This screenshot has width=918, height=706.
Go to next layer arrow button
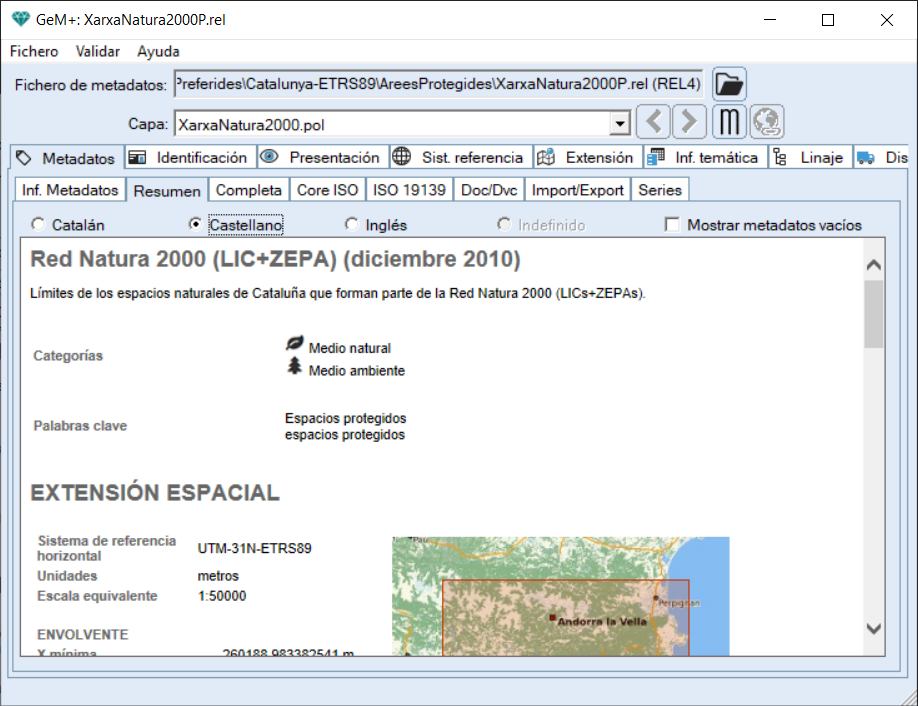689,124
